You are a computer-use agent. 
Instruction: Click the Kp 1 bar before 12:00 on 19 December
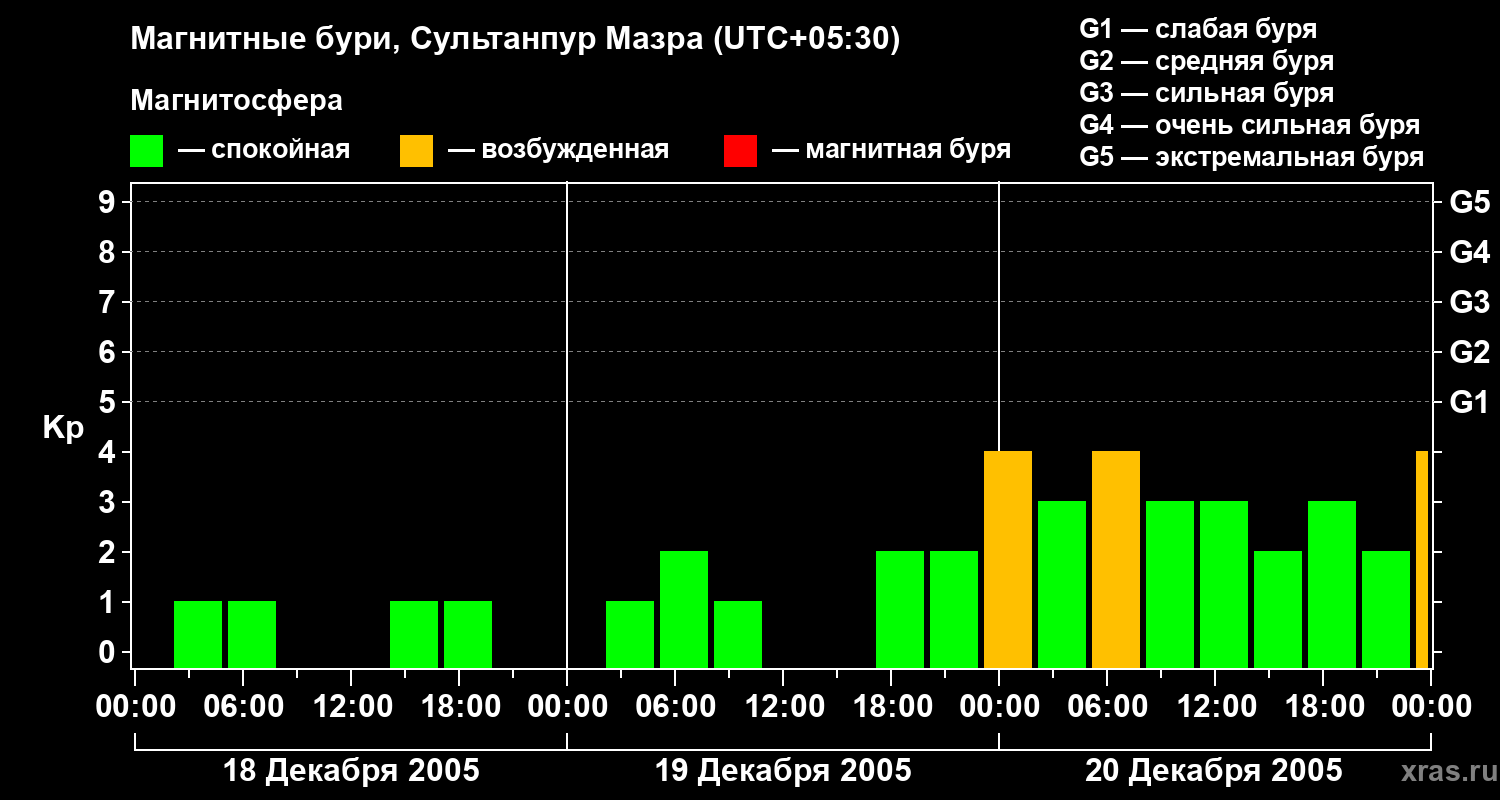coord(738,634)
